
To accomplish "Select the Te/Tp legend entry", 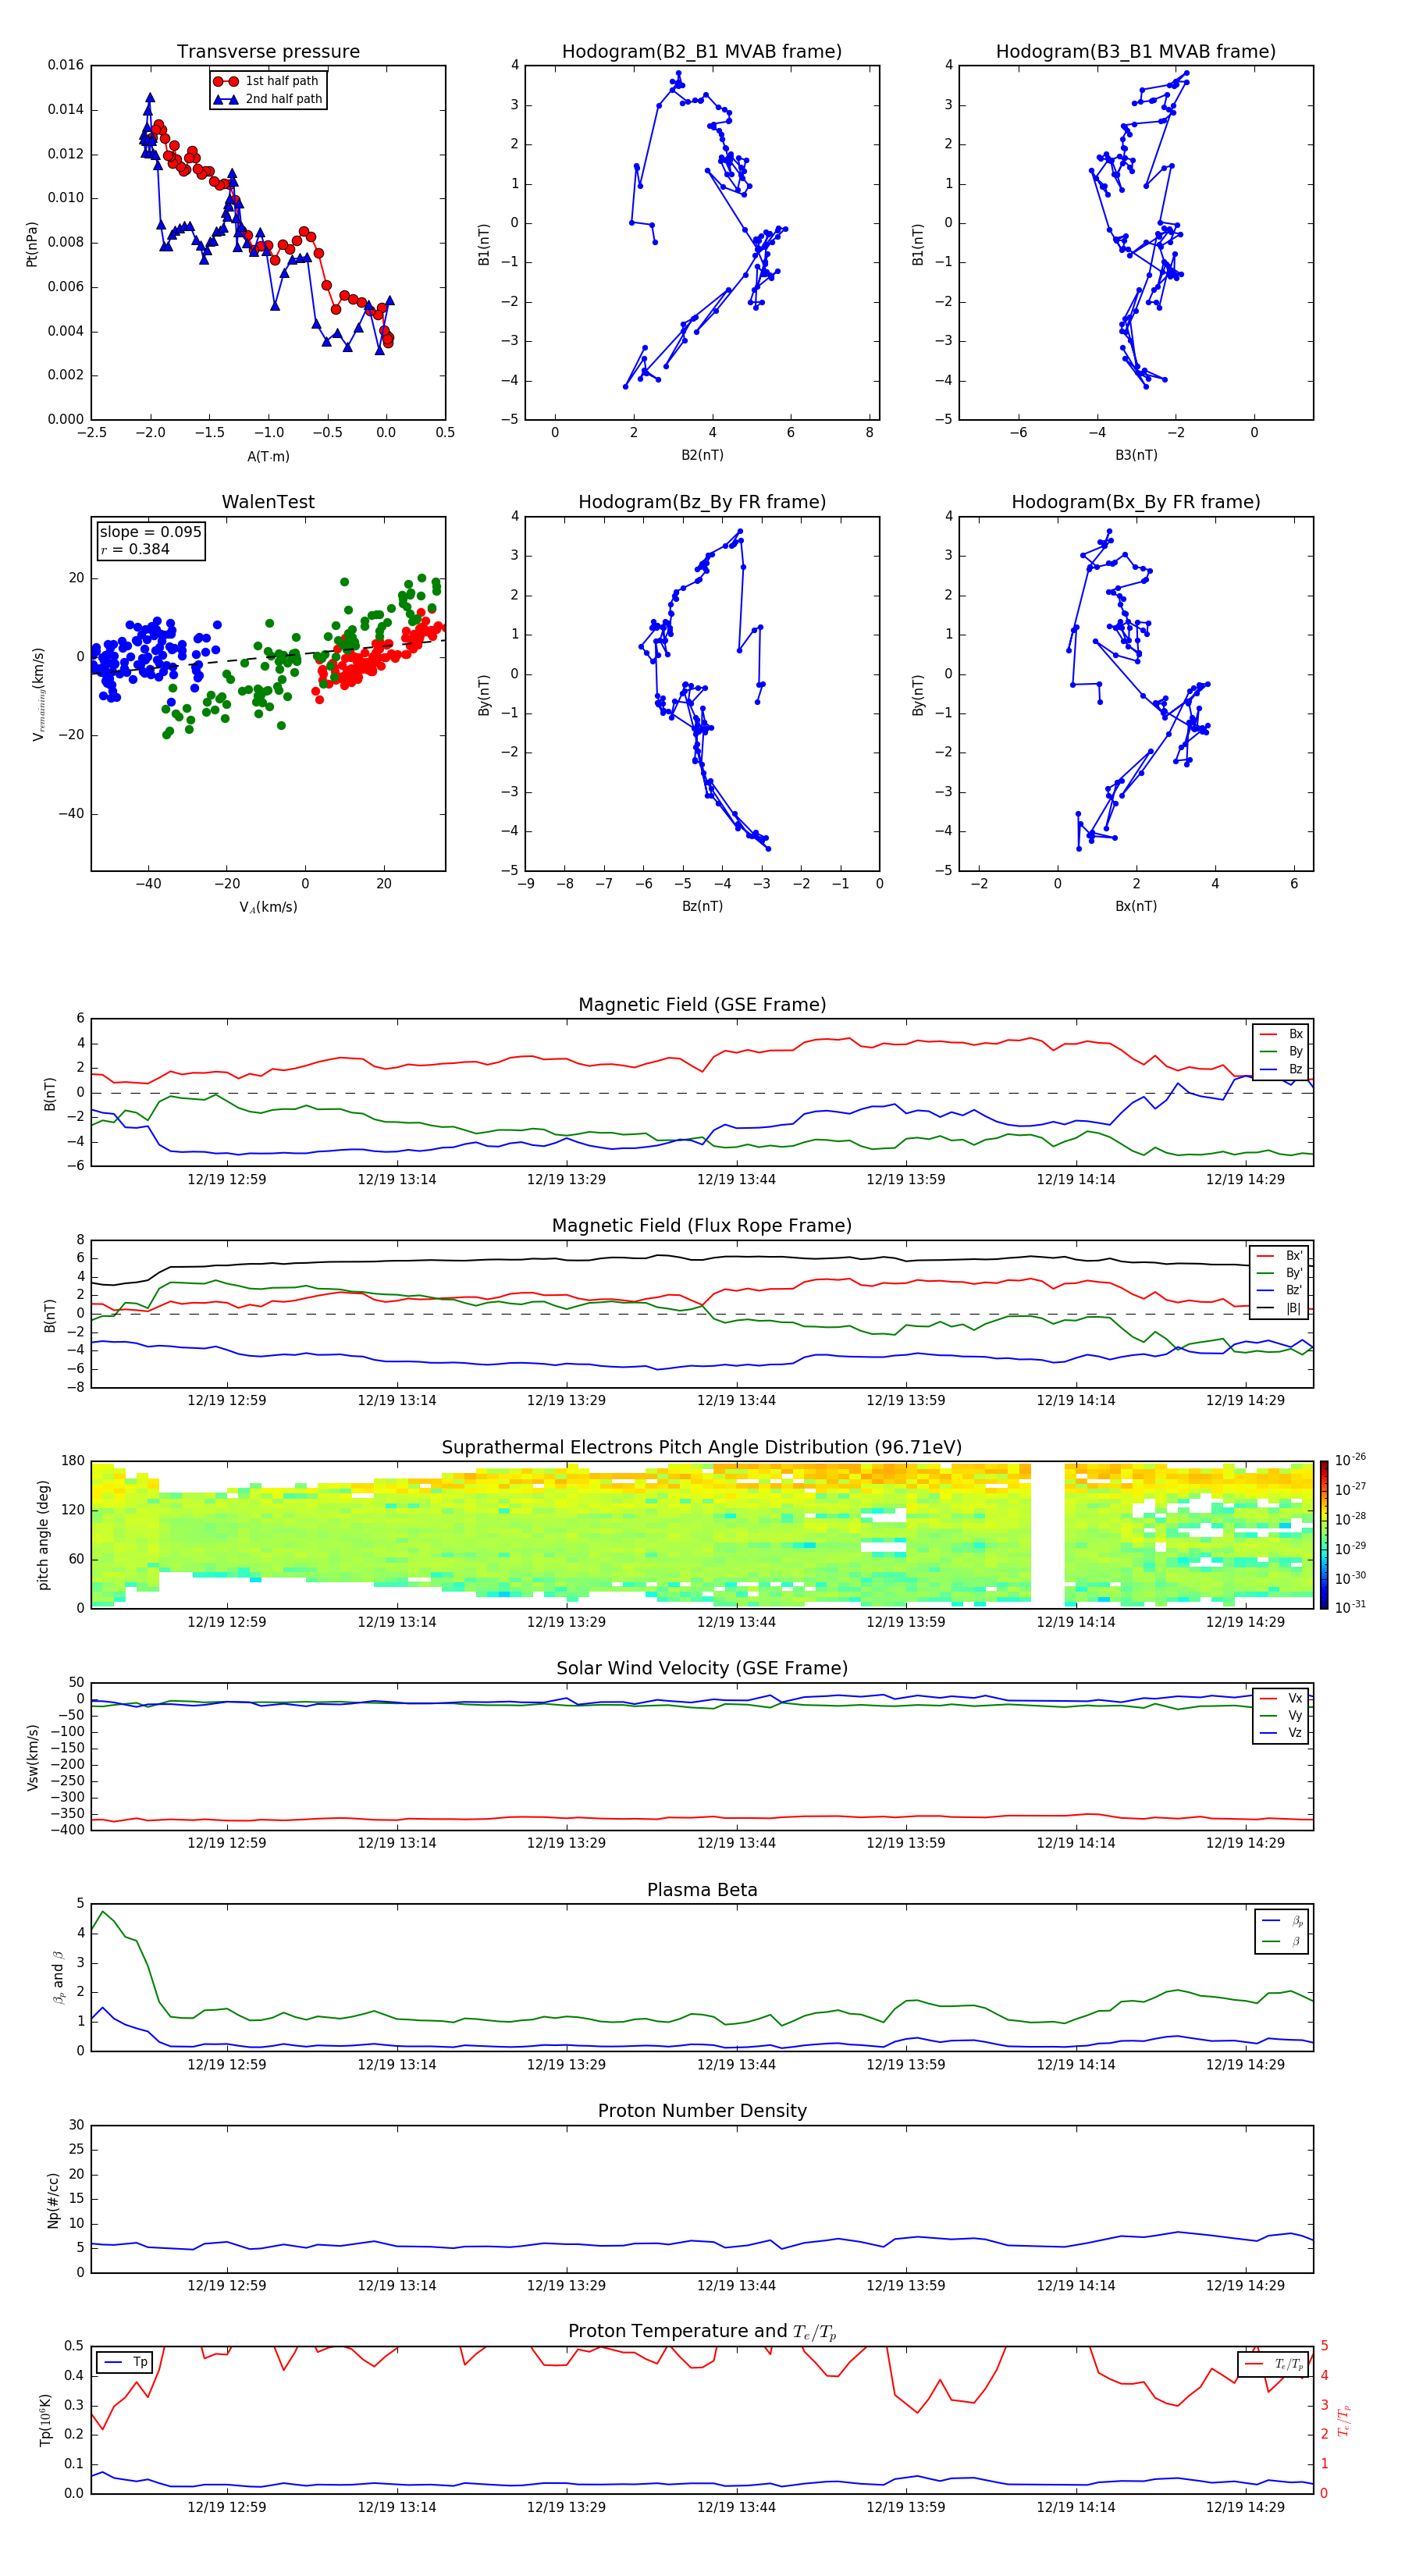I will pos(1274,2364).
